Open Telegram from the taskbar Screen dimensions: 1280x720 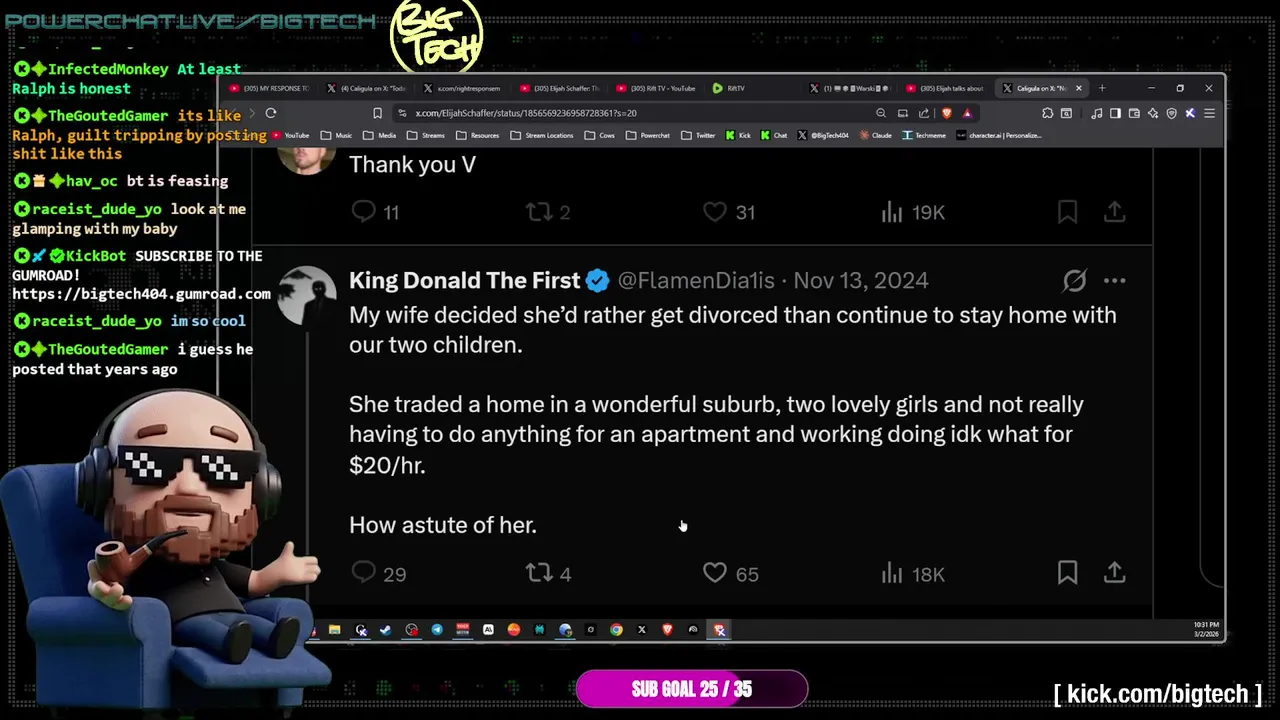pos(437,629)
